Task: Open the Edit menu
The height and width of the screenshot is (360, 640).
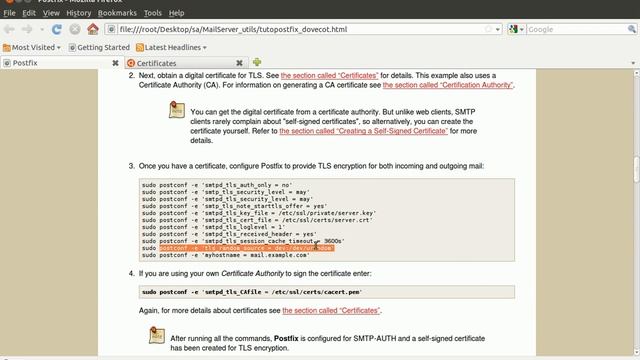Action: (29, 13)
